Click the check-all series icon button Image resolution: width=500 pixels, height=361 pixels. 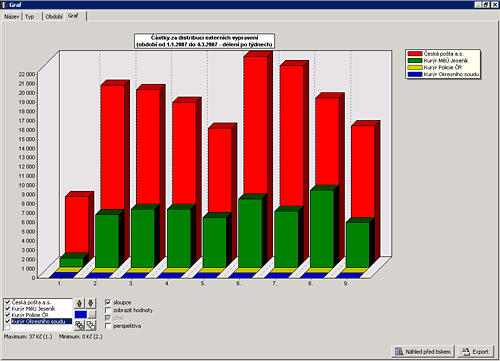80,325
